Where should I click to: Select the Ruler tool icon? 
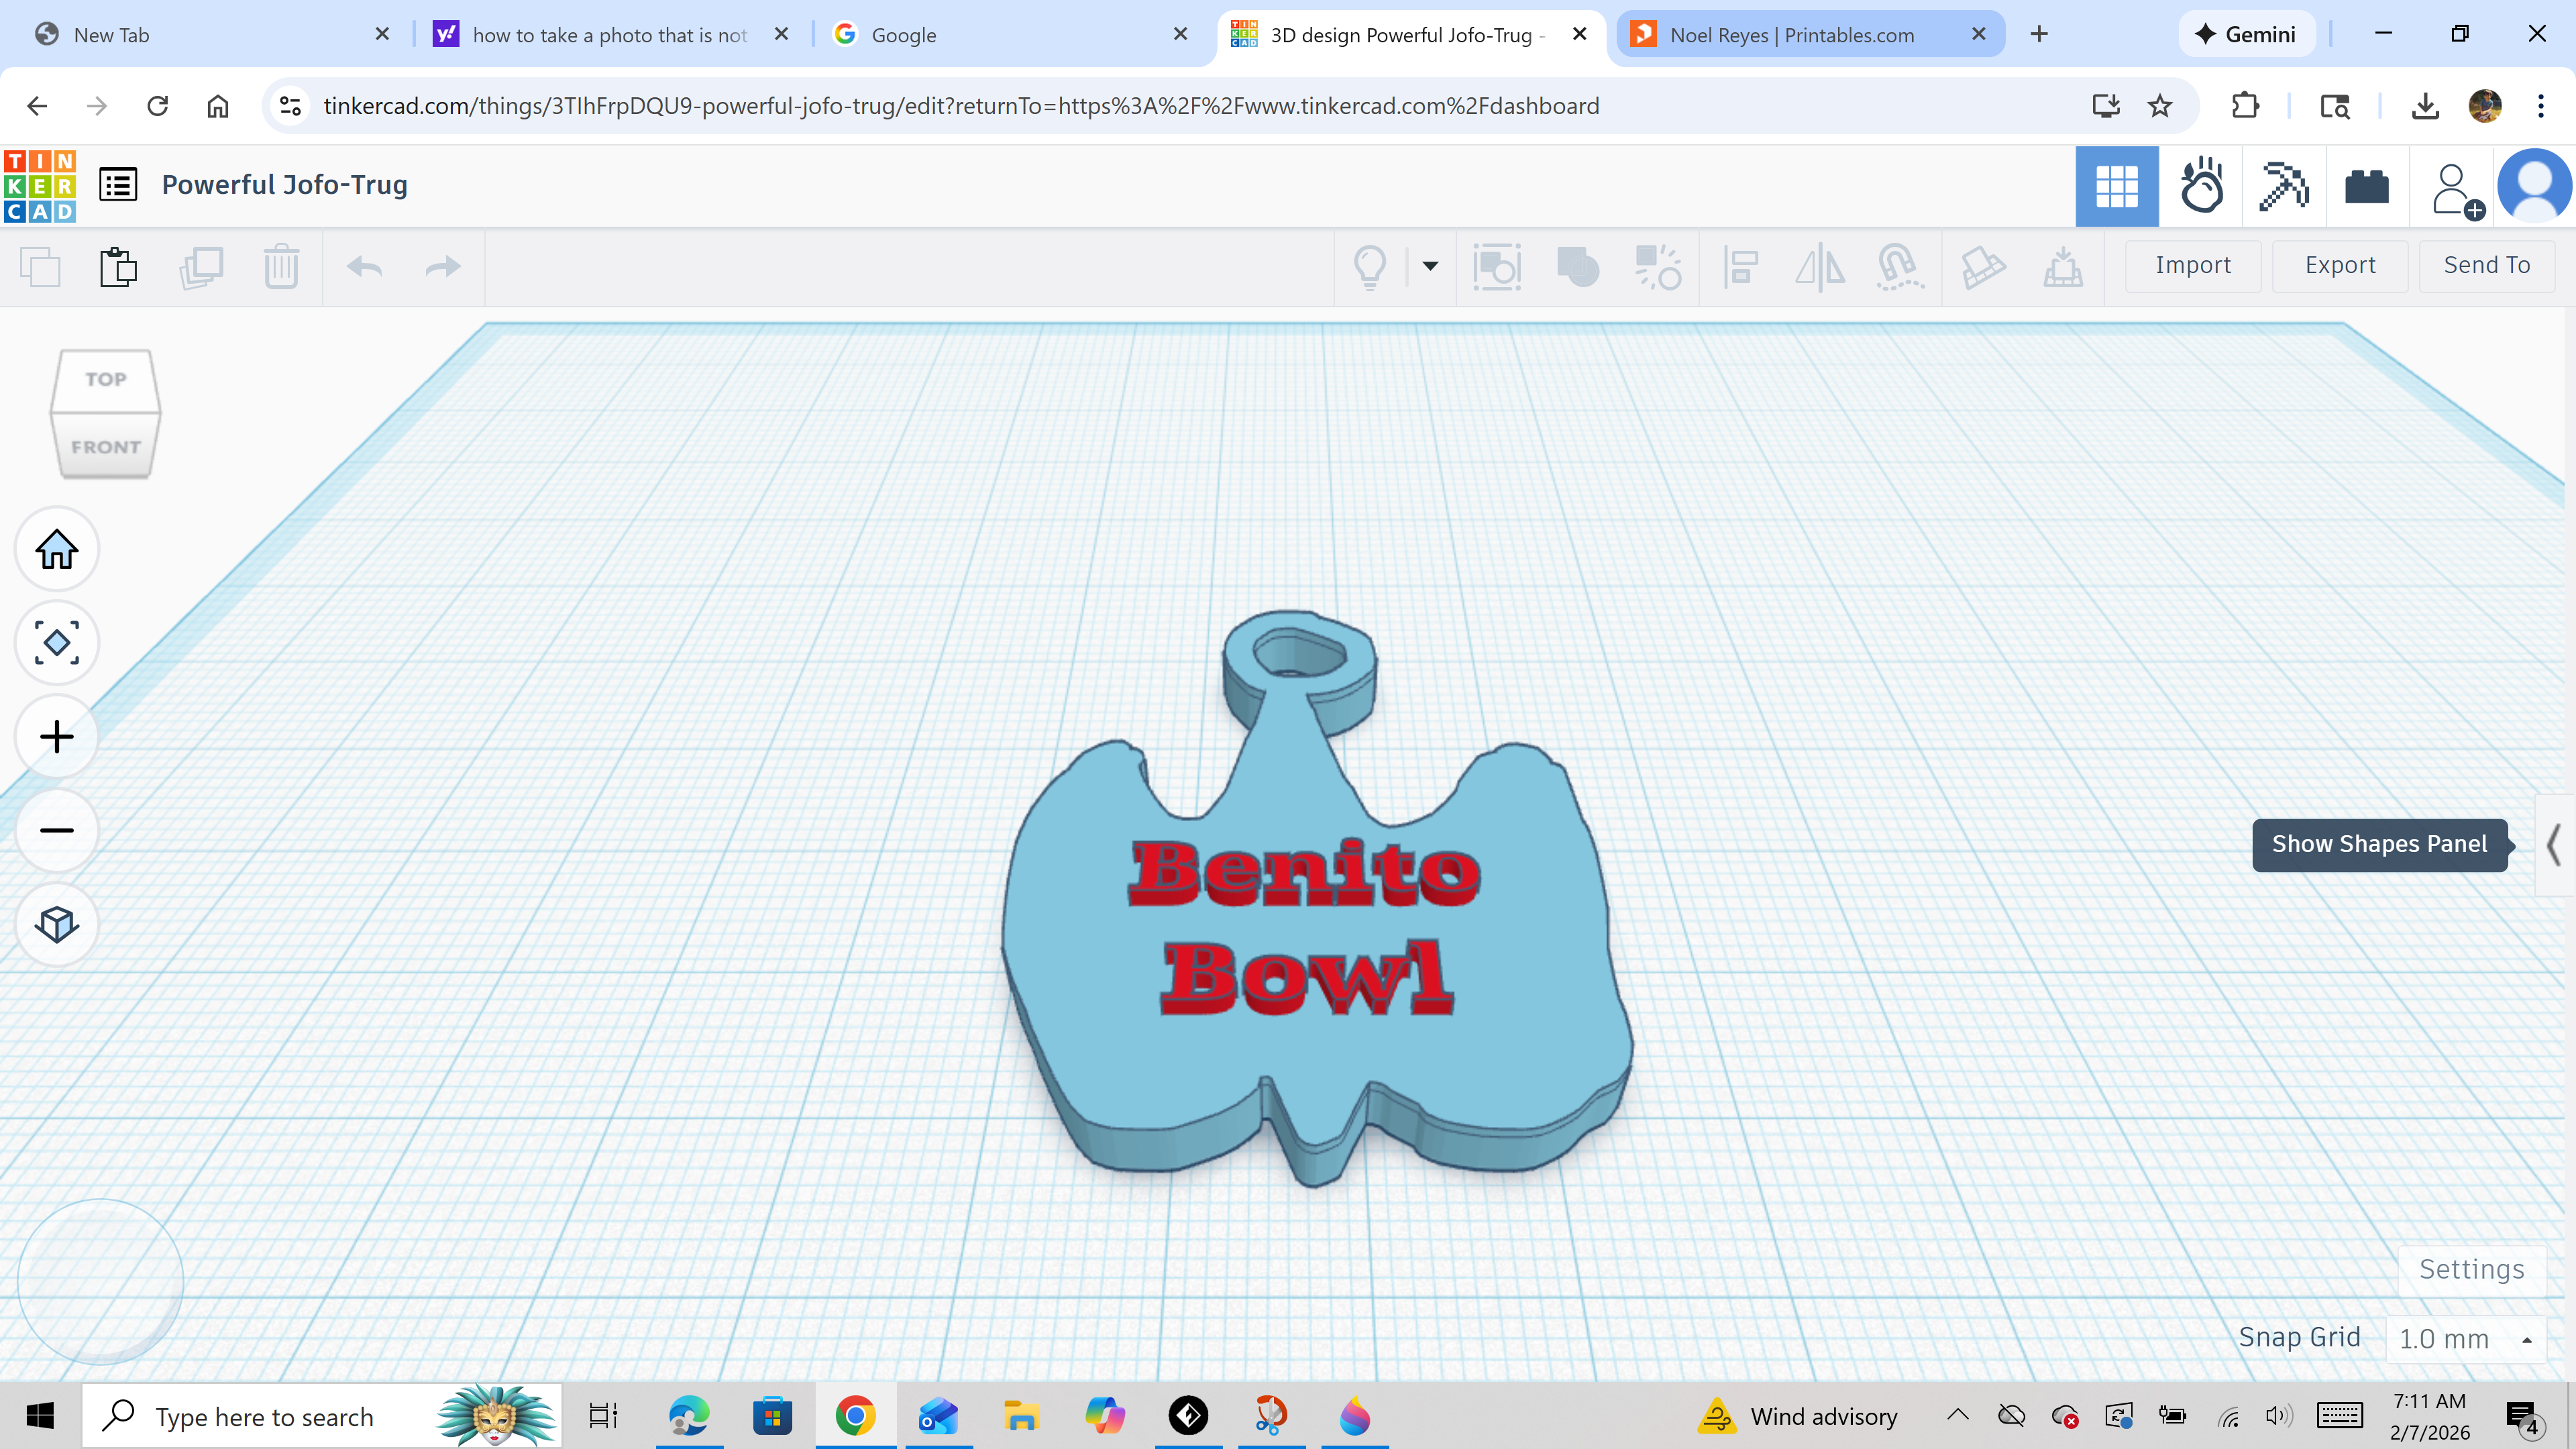tap(2062, 267)
